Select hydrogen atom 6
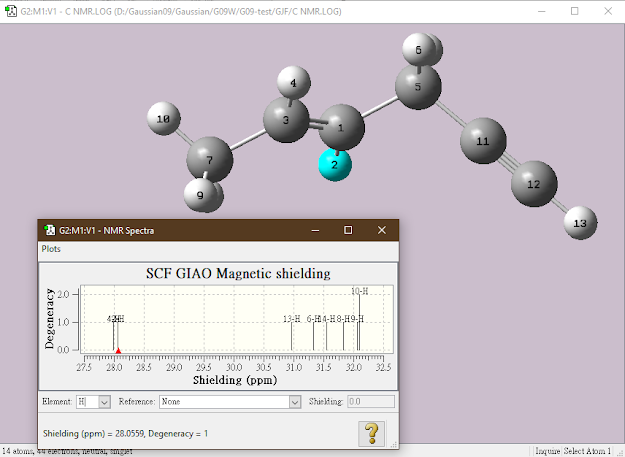The height and width of the screenshot is (457, 625). (419, 50)
